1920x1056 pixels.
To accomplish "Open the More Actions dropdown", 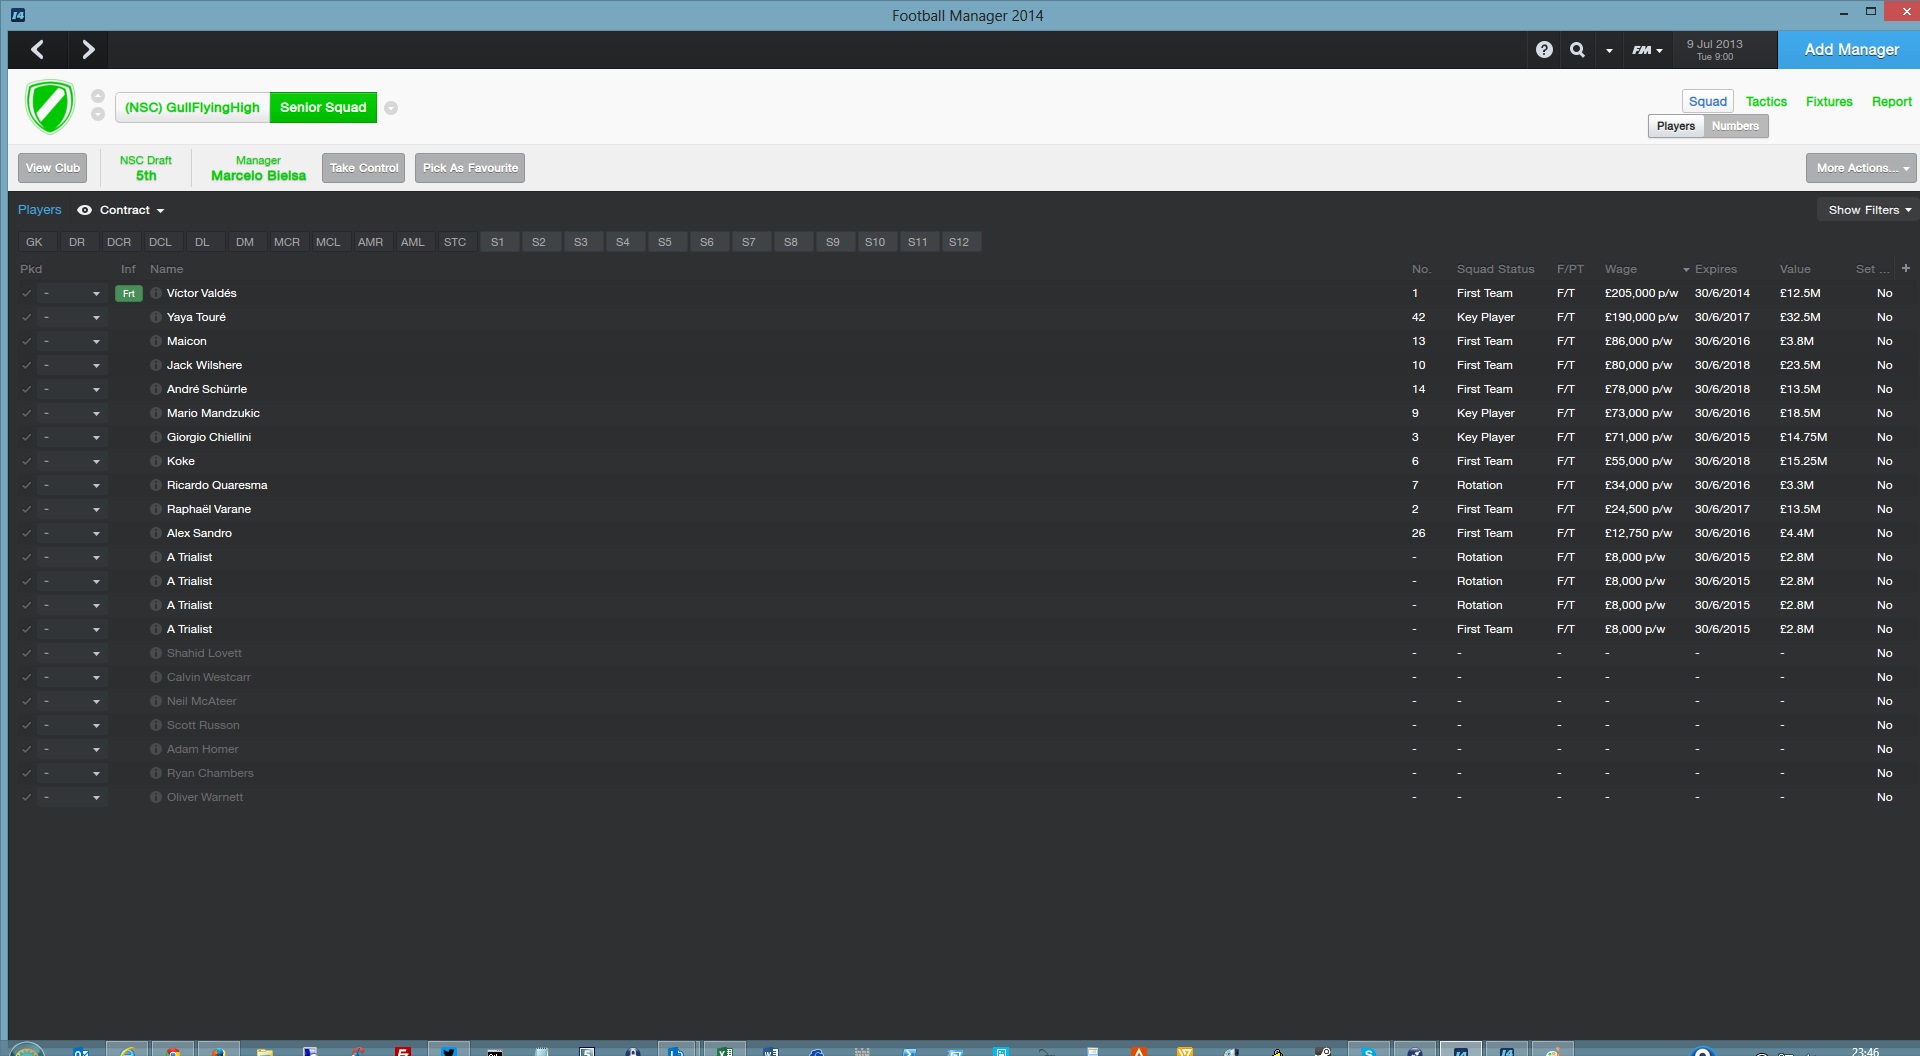I will (x=1860, y=168).
